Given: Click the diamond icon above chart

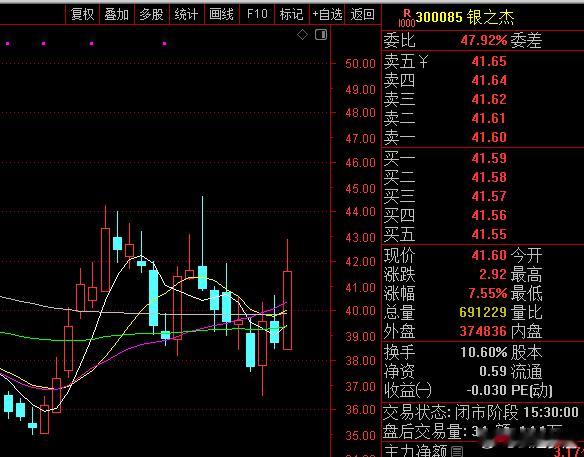Looking at the screenshot, I should tap(302, 35).
